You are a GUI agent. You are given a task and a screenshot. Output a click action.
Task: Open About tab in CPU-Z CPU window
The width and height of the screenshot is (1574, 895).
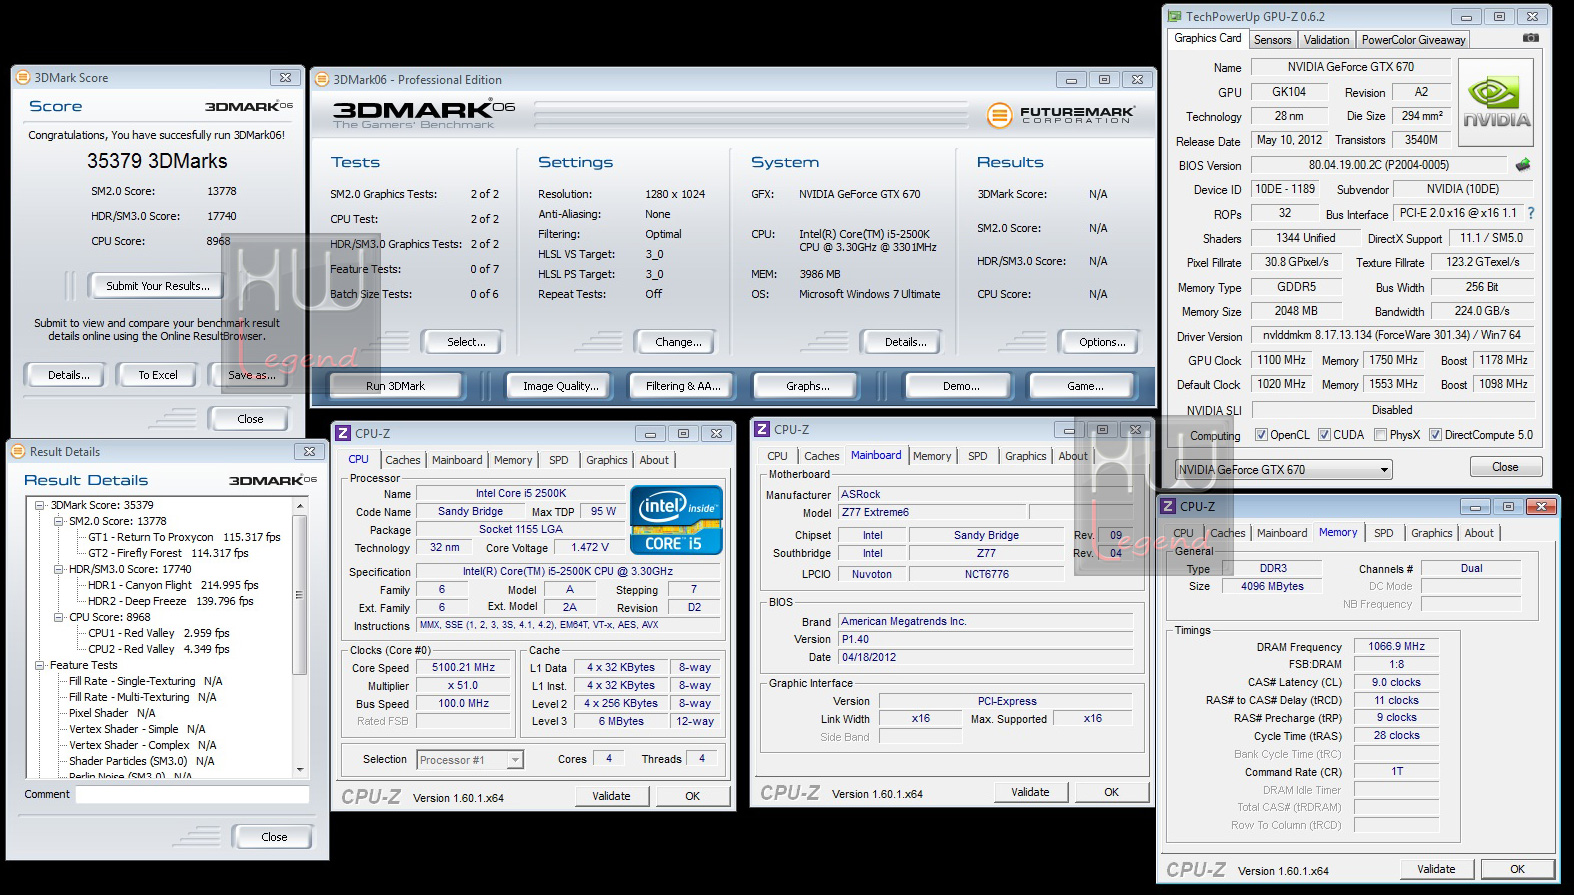(x=654, y=460)
